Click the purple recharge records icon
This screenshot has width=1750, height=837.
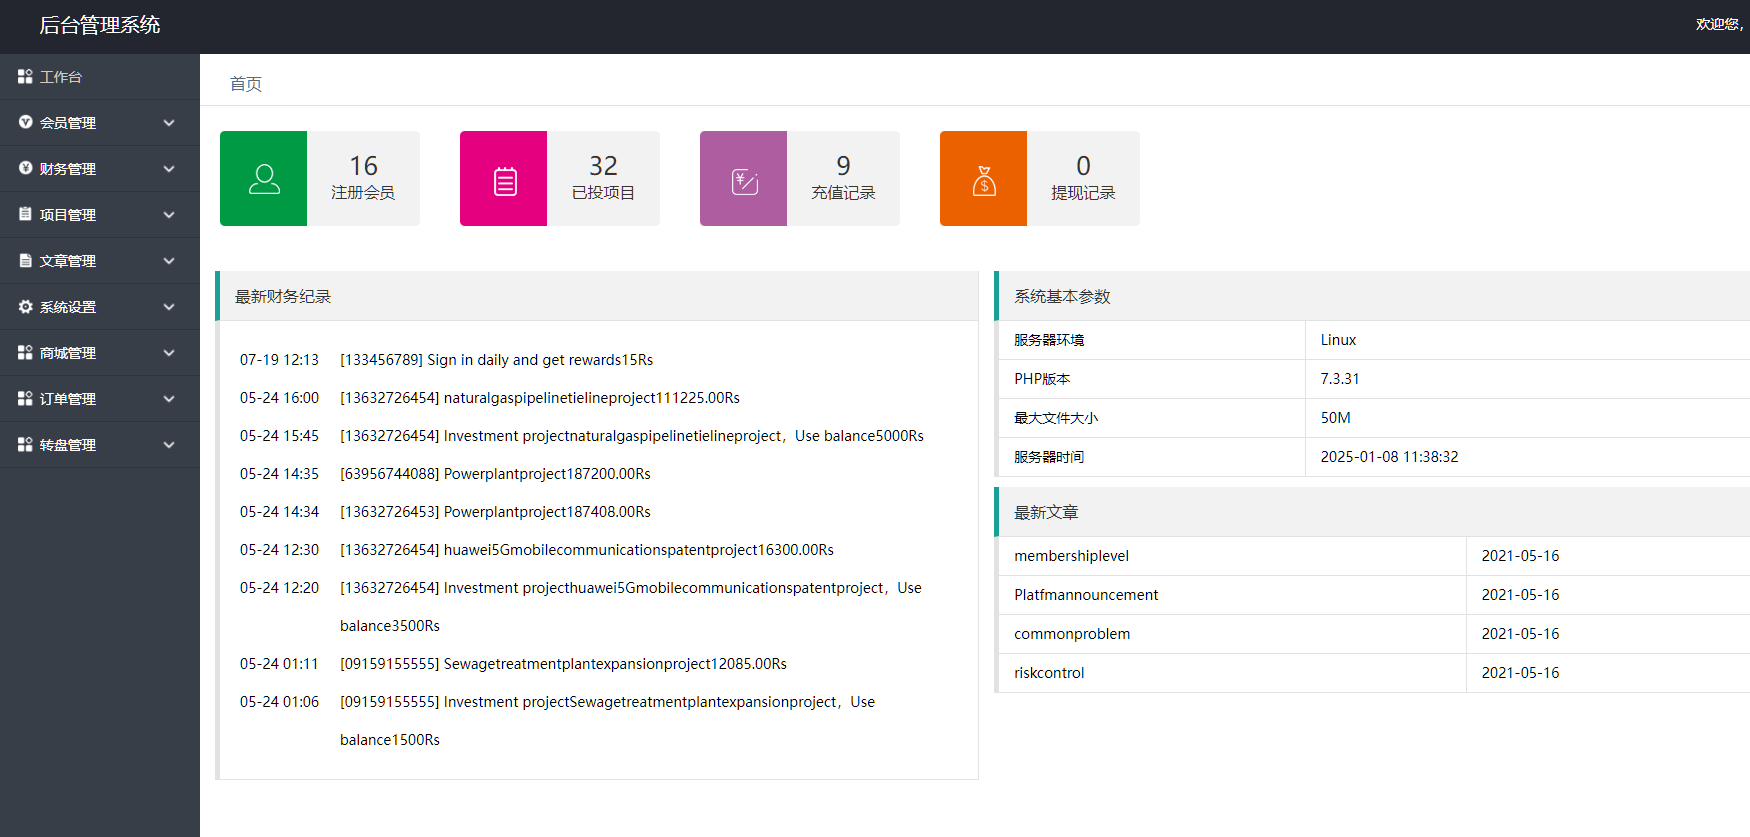pyautogui.click(x=744, y=180)
